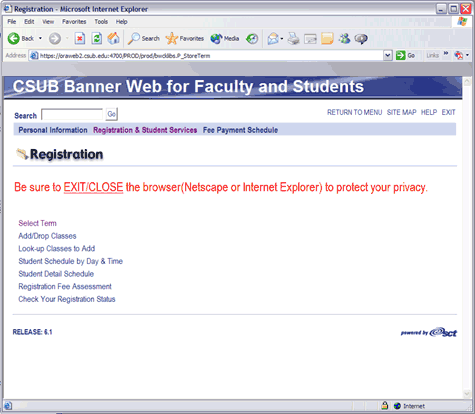Click the title bar IE page icon
This screenshot has width=475, height=414.
coord(8,9)
